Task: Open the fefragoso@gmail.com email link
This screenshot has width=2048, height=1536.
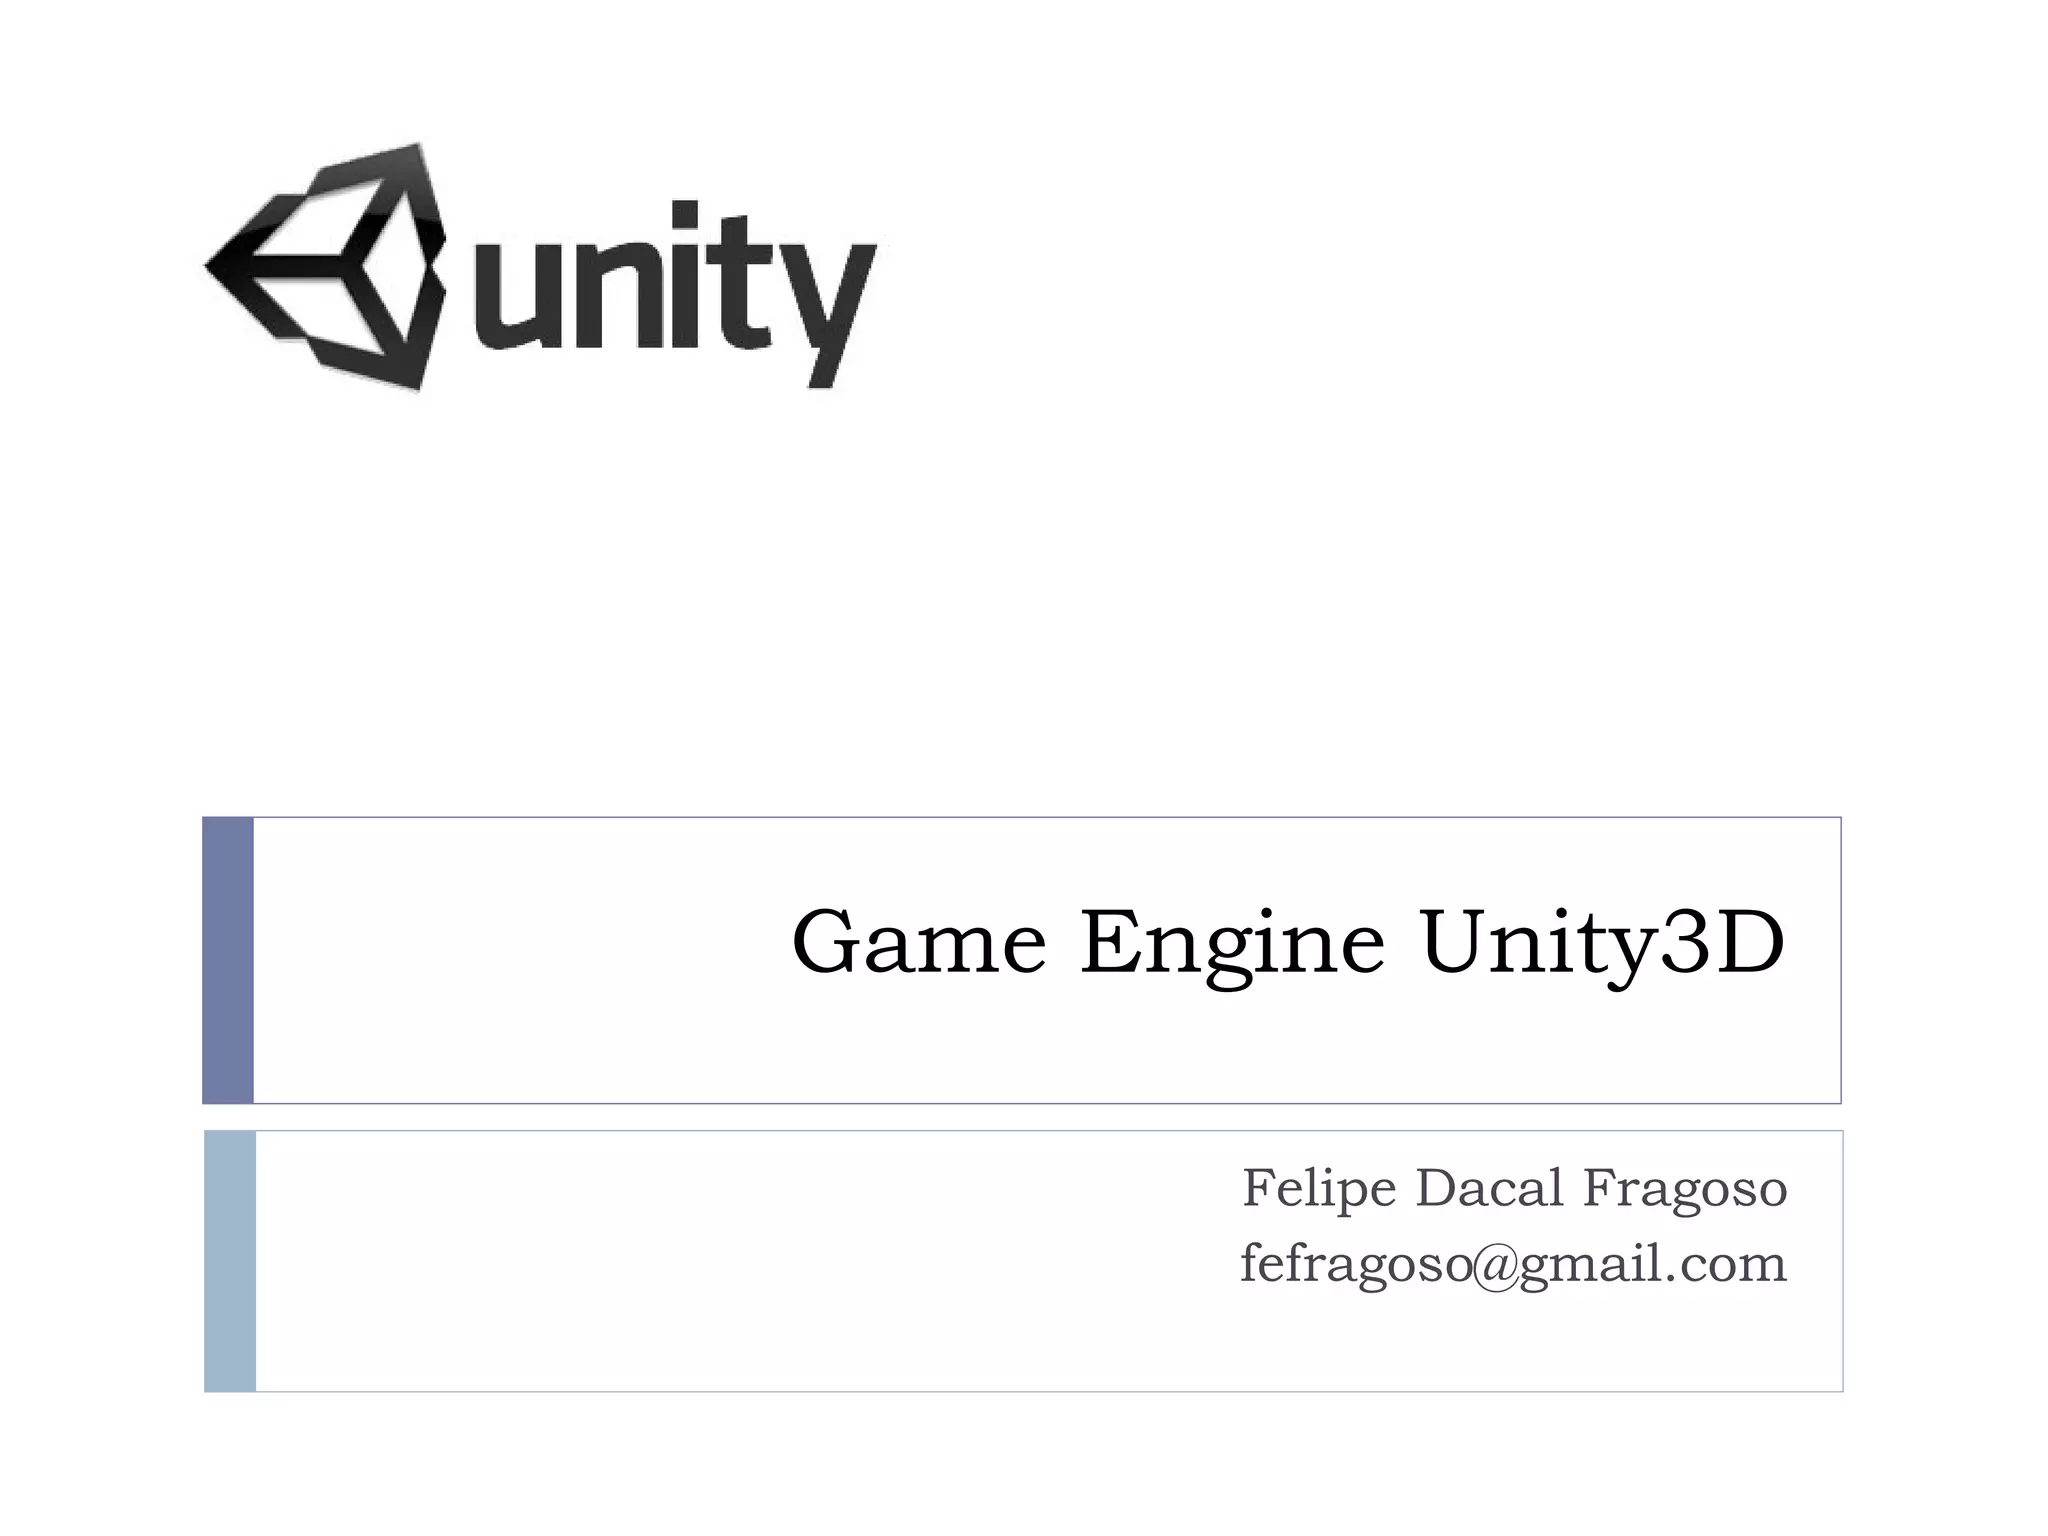Action: point(1513,1265)
